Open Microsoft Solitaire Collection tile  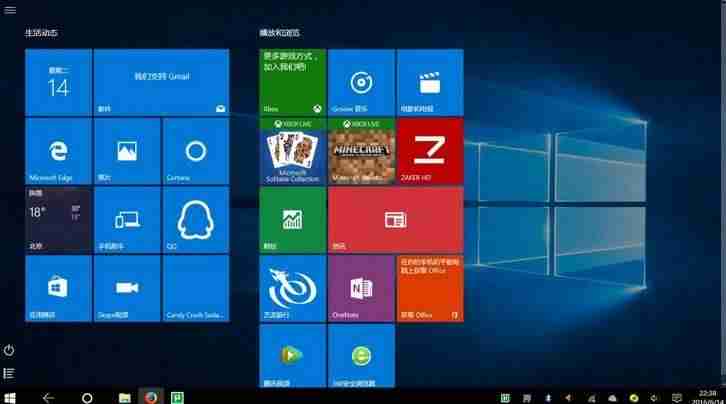(x=293, y=151)
